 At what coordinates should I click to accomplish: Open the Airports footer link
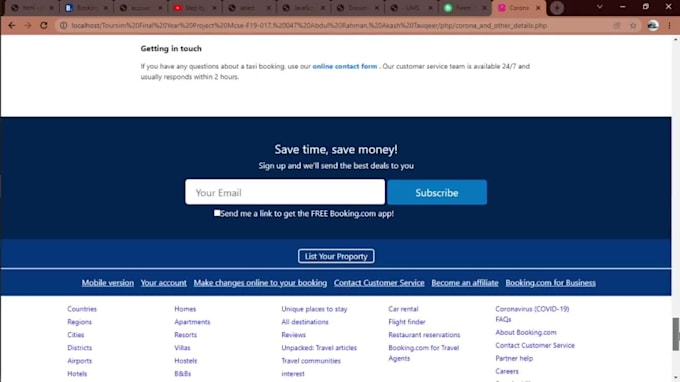79,361
